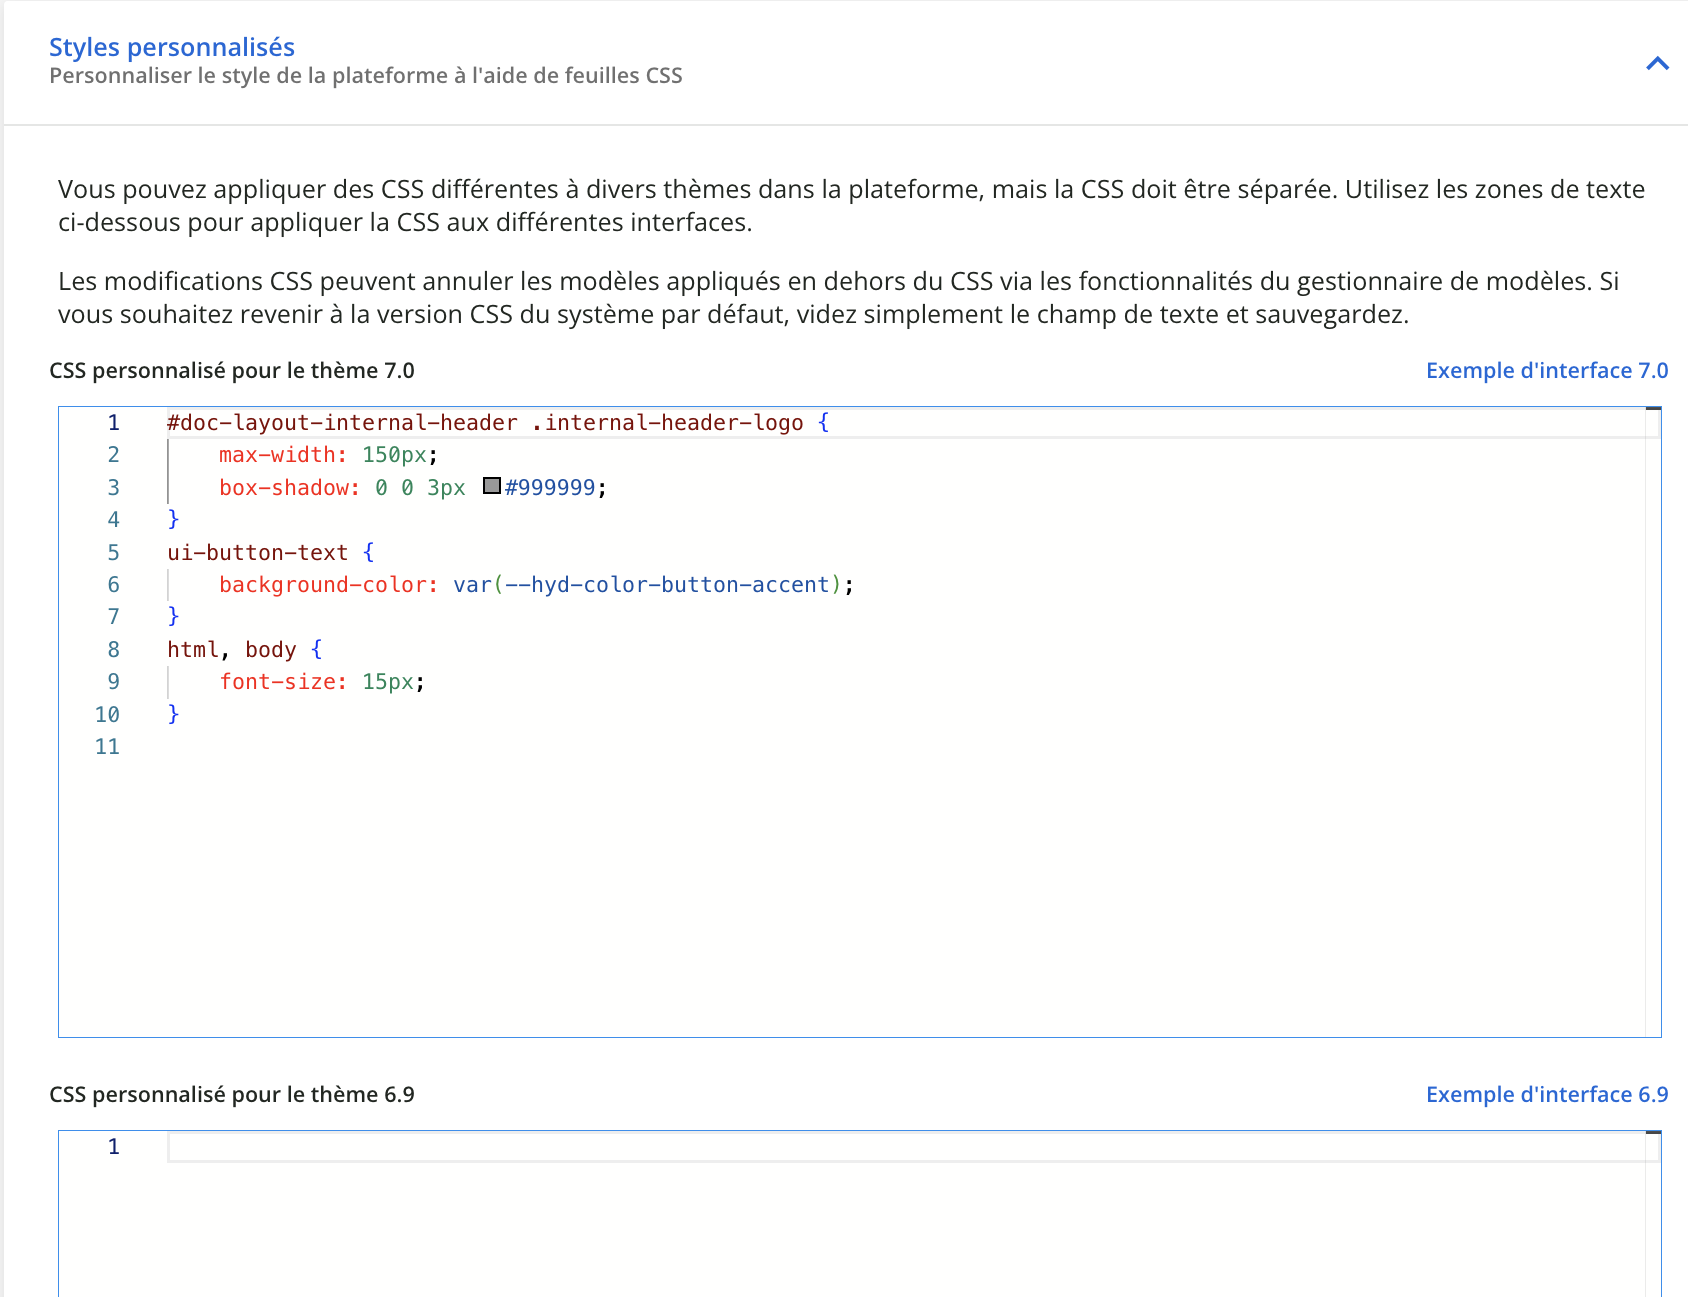Click the color swatch beside #999999
1688x1297 pixels.
pyautogui.click(x=490, y=487)
